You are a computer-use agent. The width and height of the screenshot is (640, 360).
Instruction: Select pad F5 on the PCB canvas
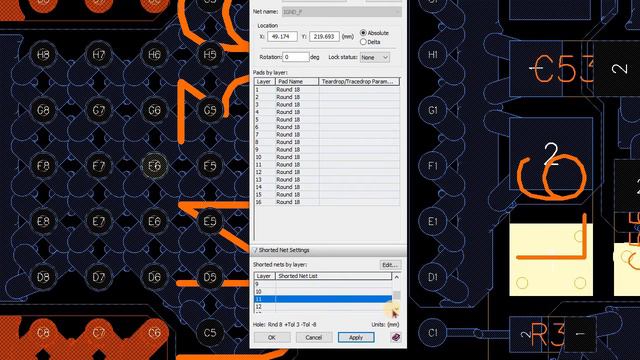click(x=210, y=166)
